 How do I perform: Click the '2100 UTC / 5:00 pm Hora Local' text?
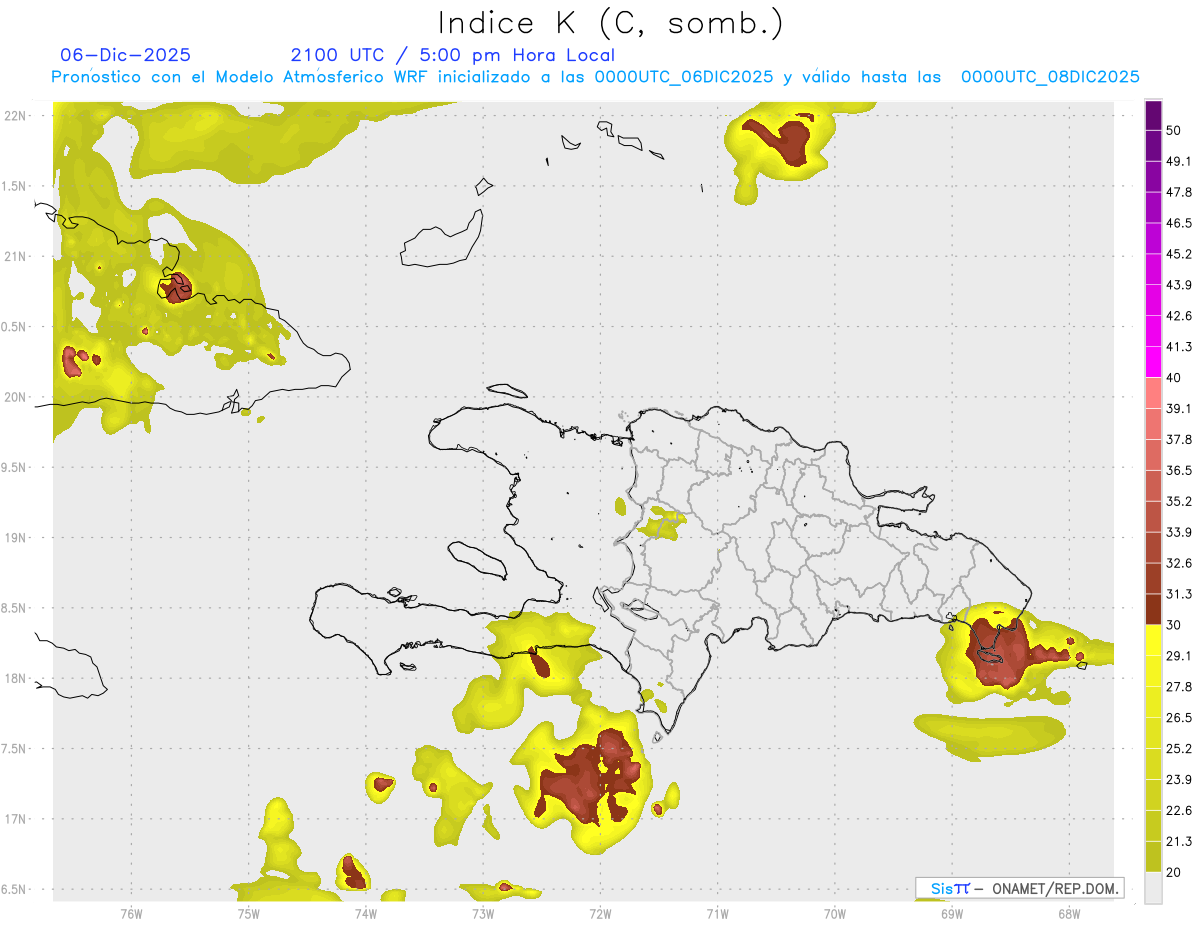click(452, 55)
